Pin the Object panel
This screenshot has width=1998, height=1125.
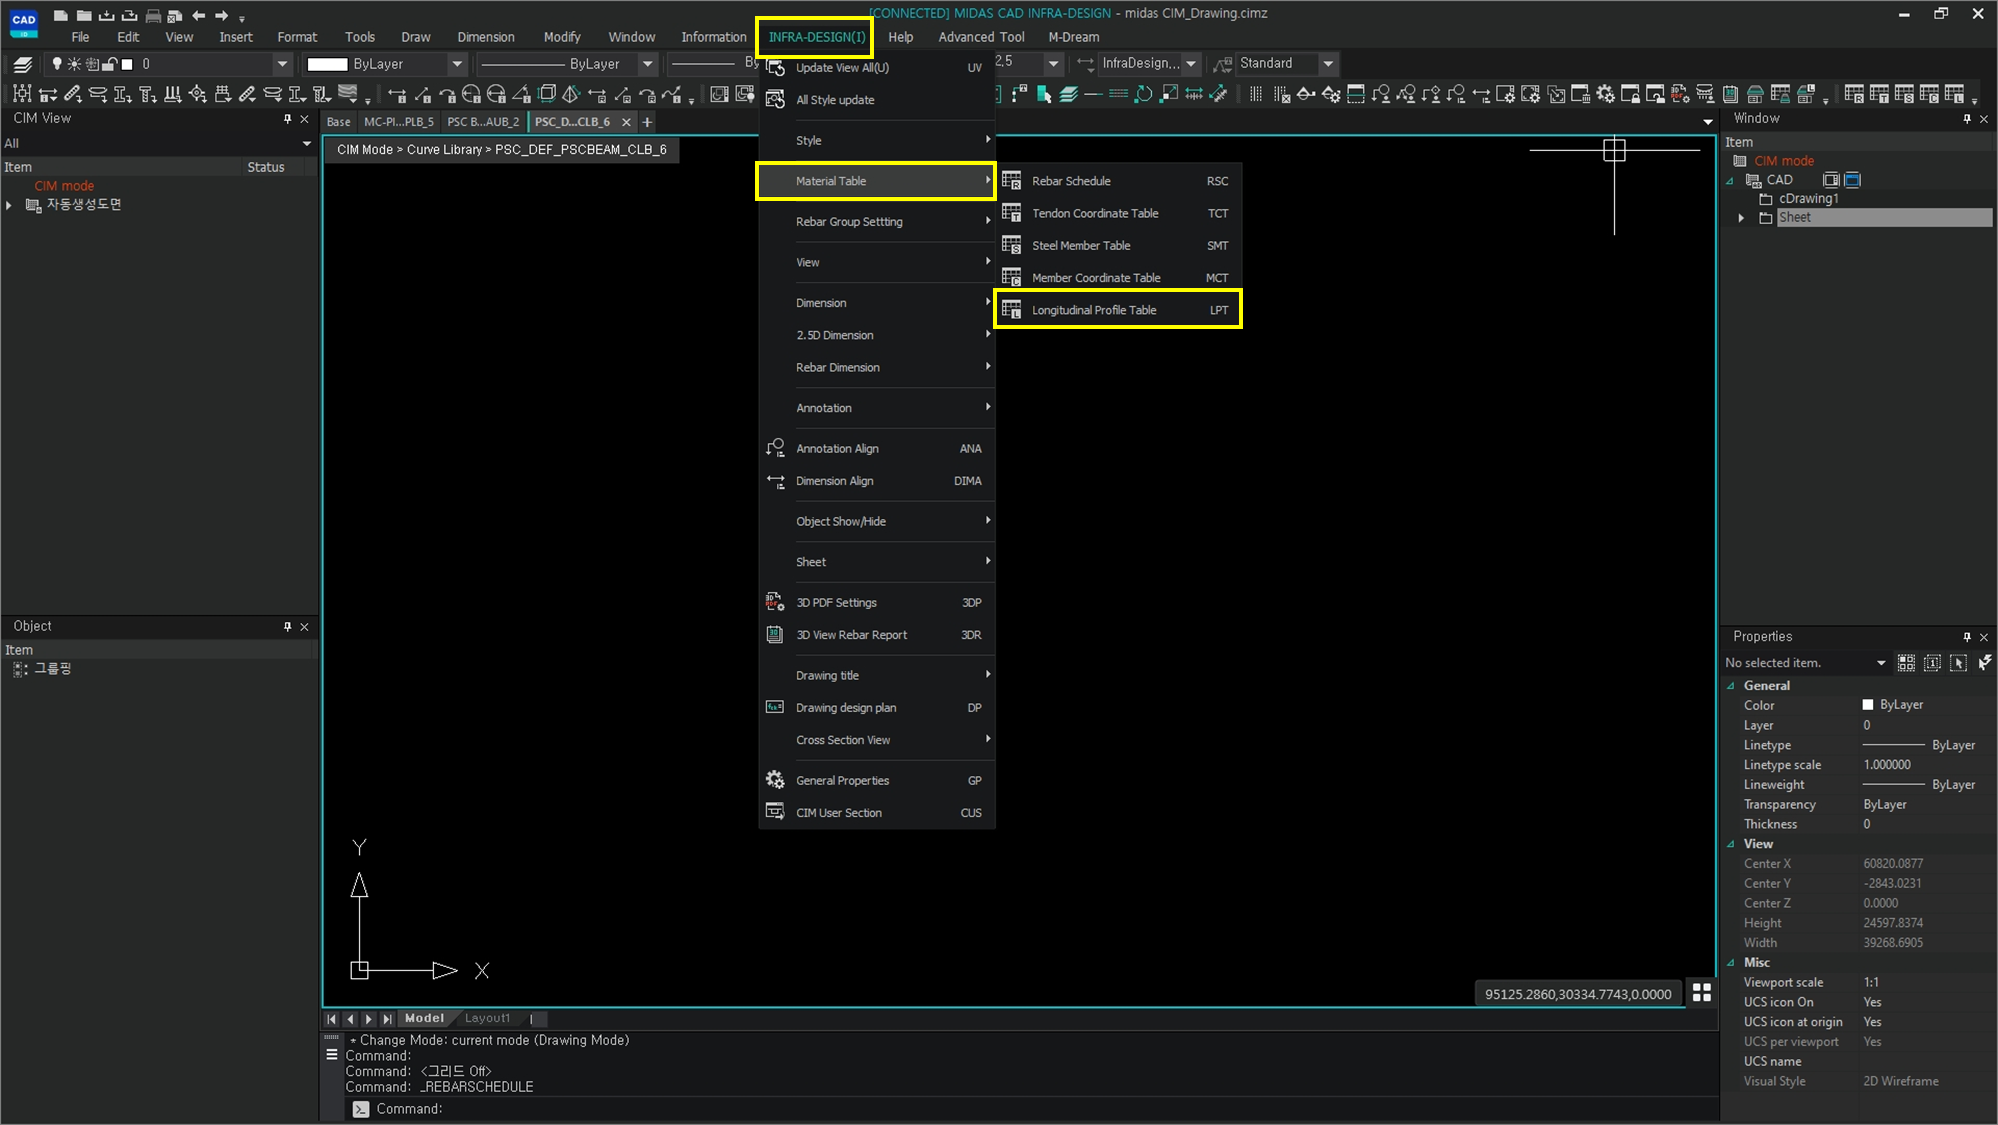pyautogui.click(x=288, y=627)
